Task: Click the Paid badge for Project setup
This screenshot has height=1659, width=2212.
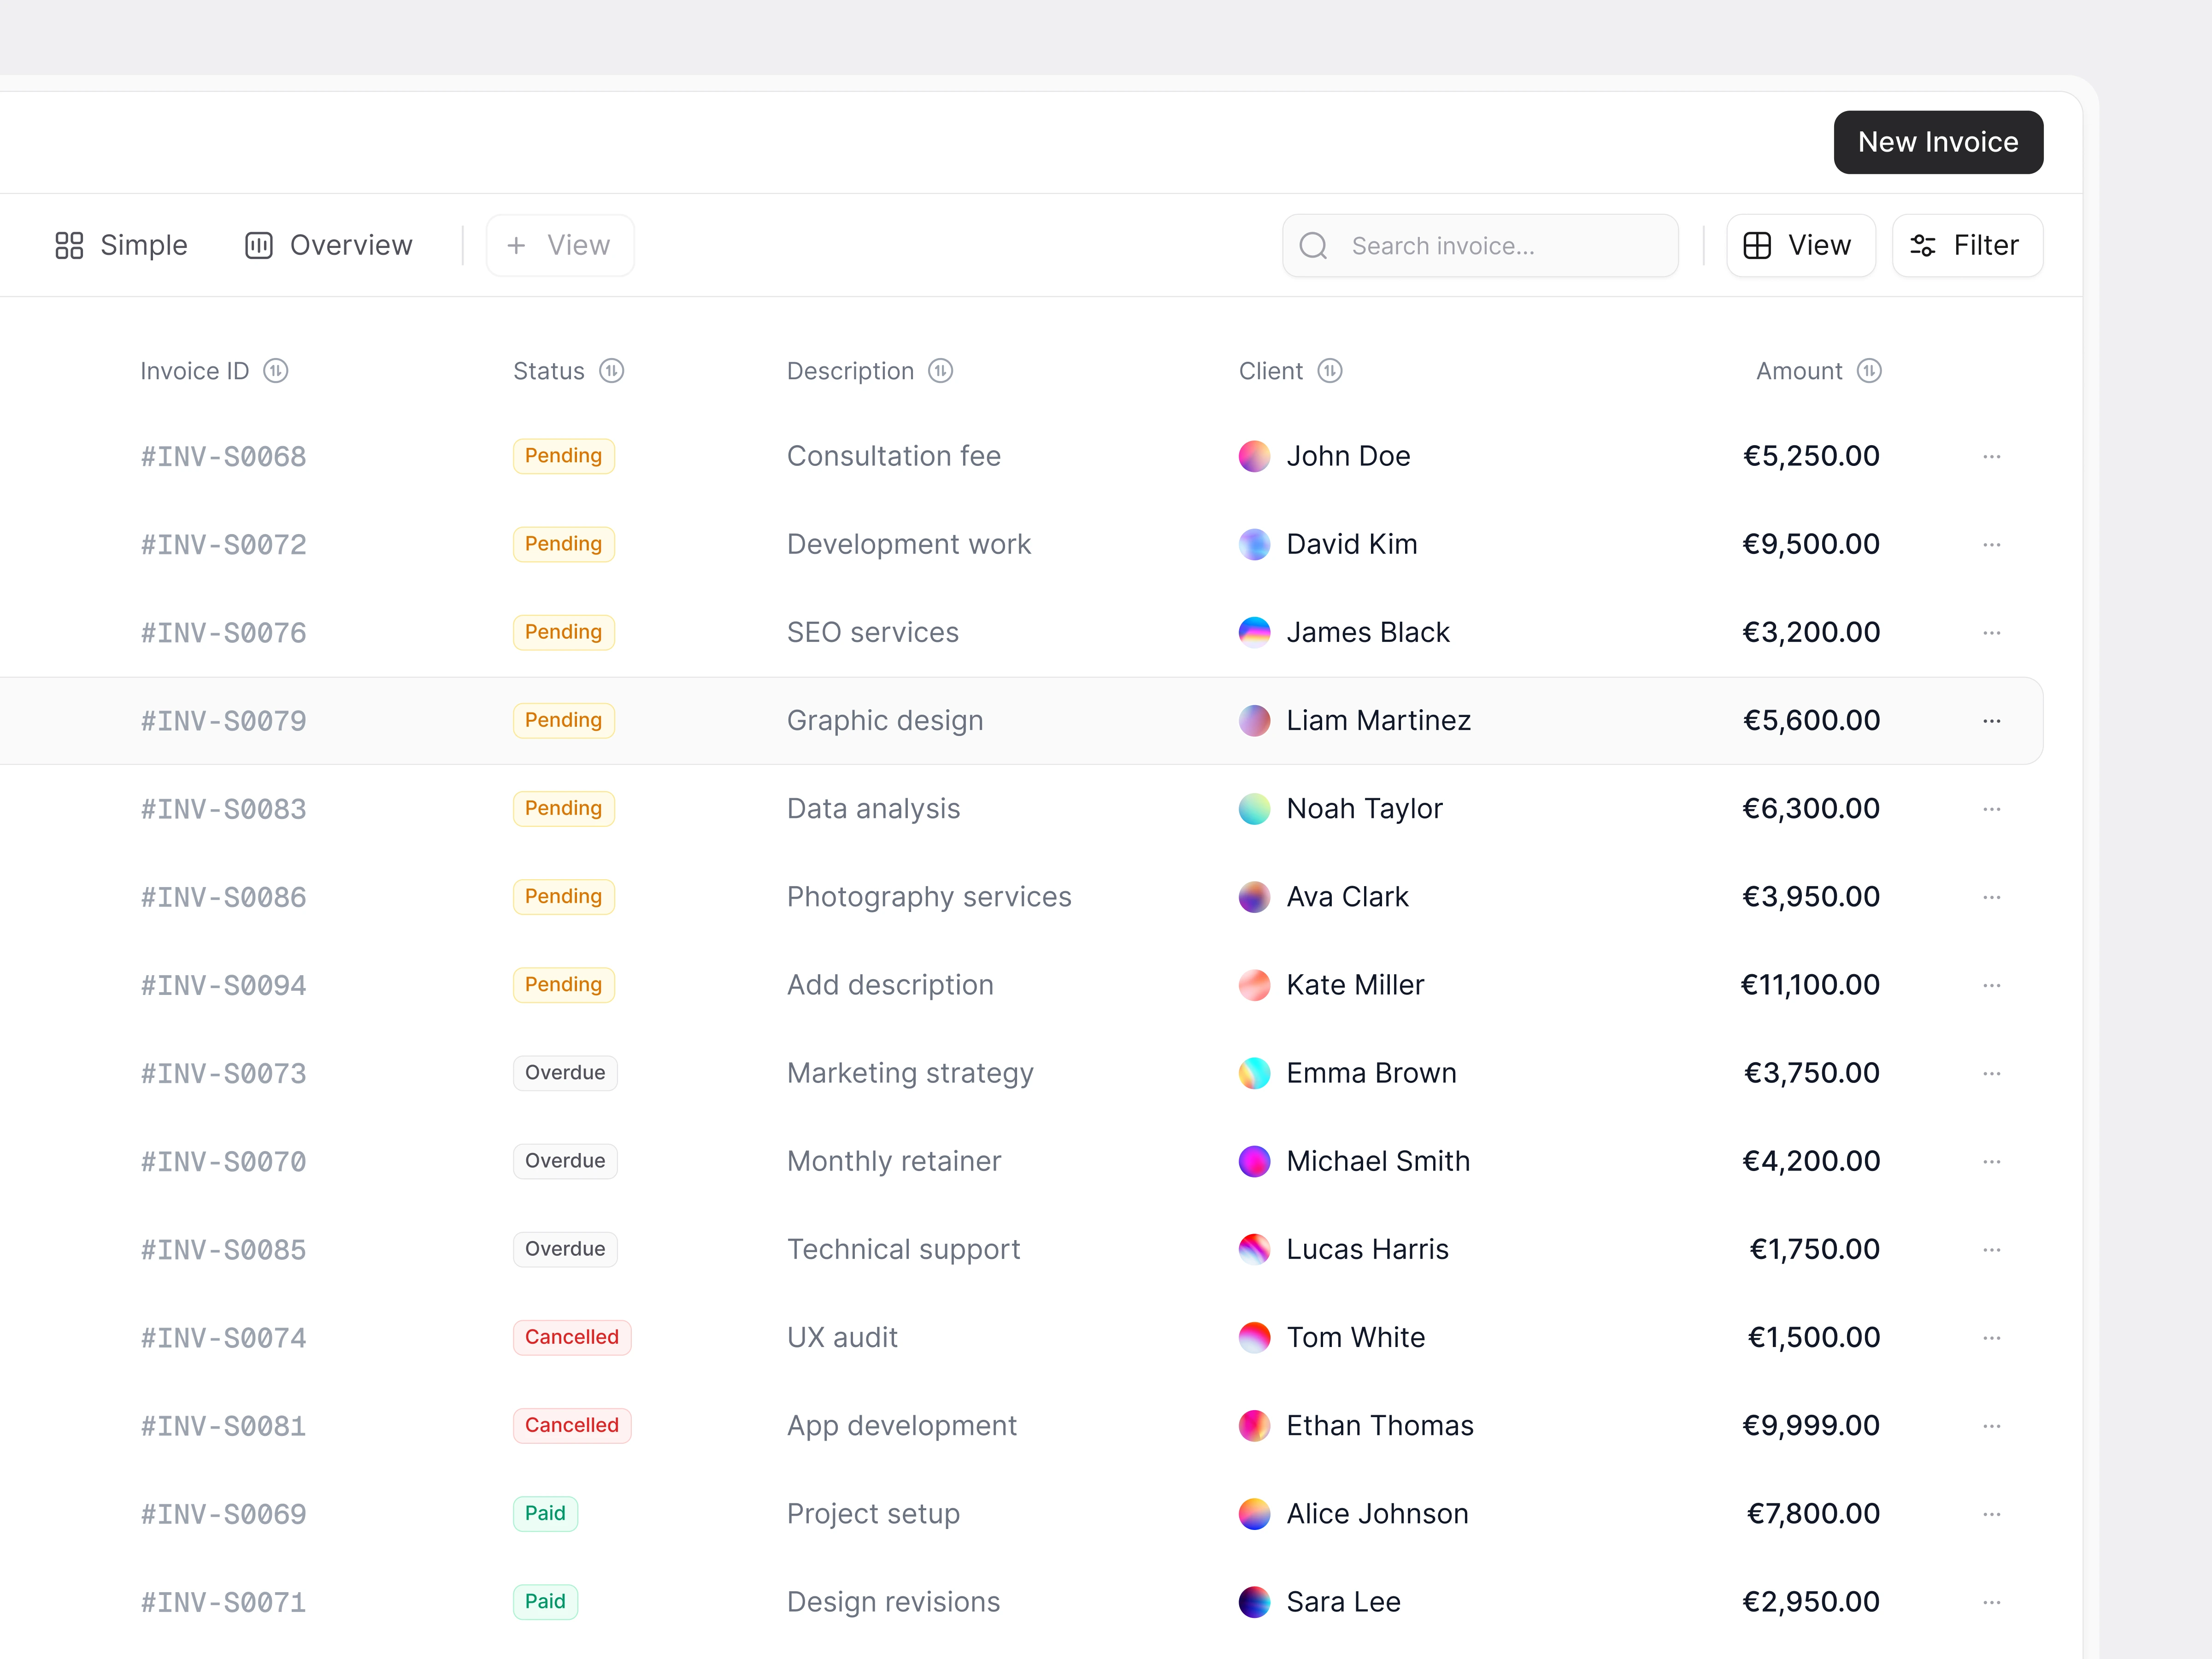Action: tap(545, 1513)
